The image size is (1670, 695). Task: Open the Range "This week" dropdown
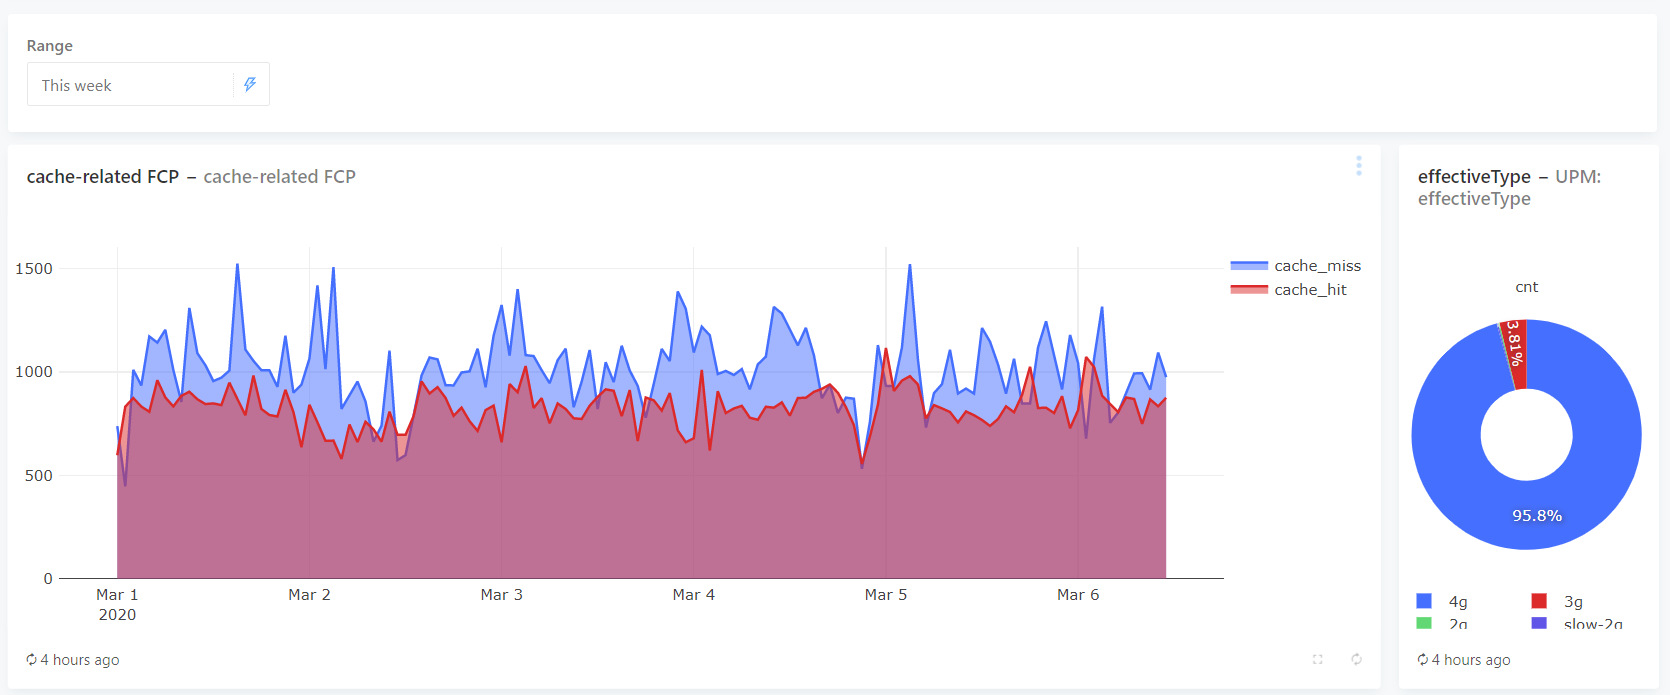click(148, 85)
